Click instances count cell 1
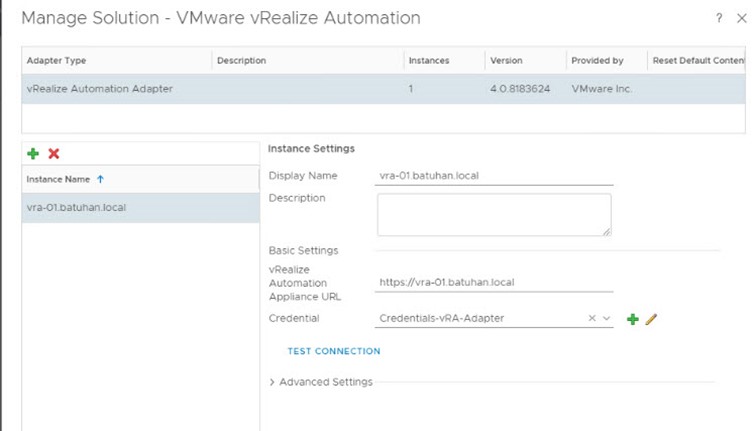The width and height of the screenshot is (755, 431). [411, 89]
